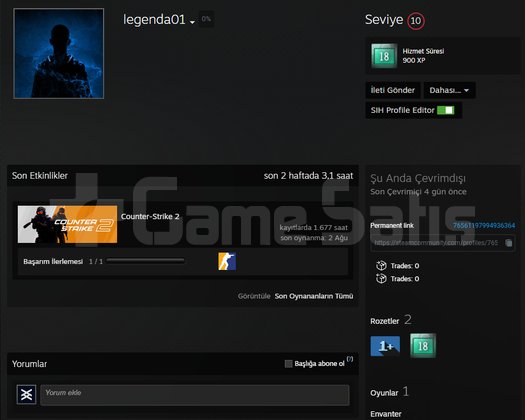Check the Başlığa abone ol checkbox
Screen dimensions: 525x420
[288, 364]
